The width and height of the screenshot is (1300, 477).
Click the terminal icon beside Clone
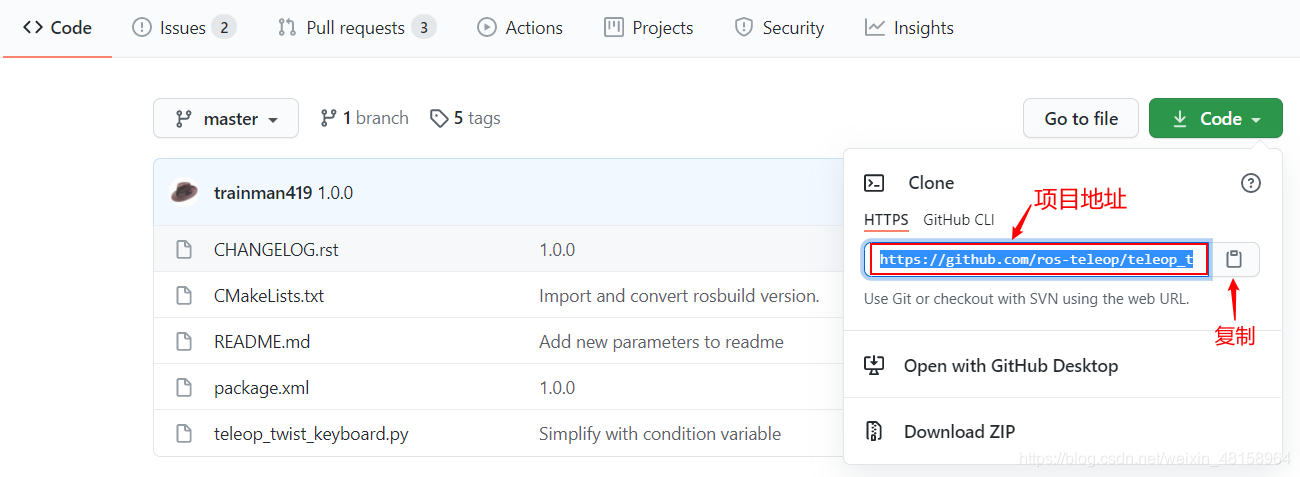point(874,183)
